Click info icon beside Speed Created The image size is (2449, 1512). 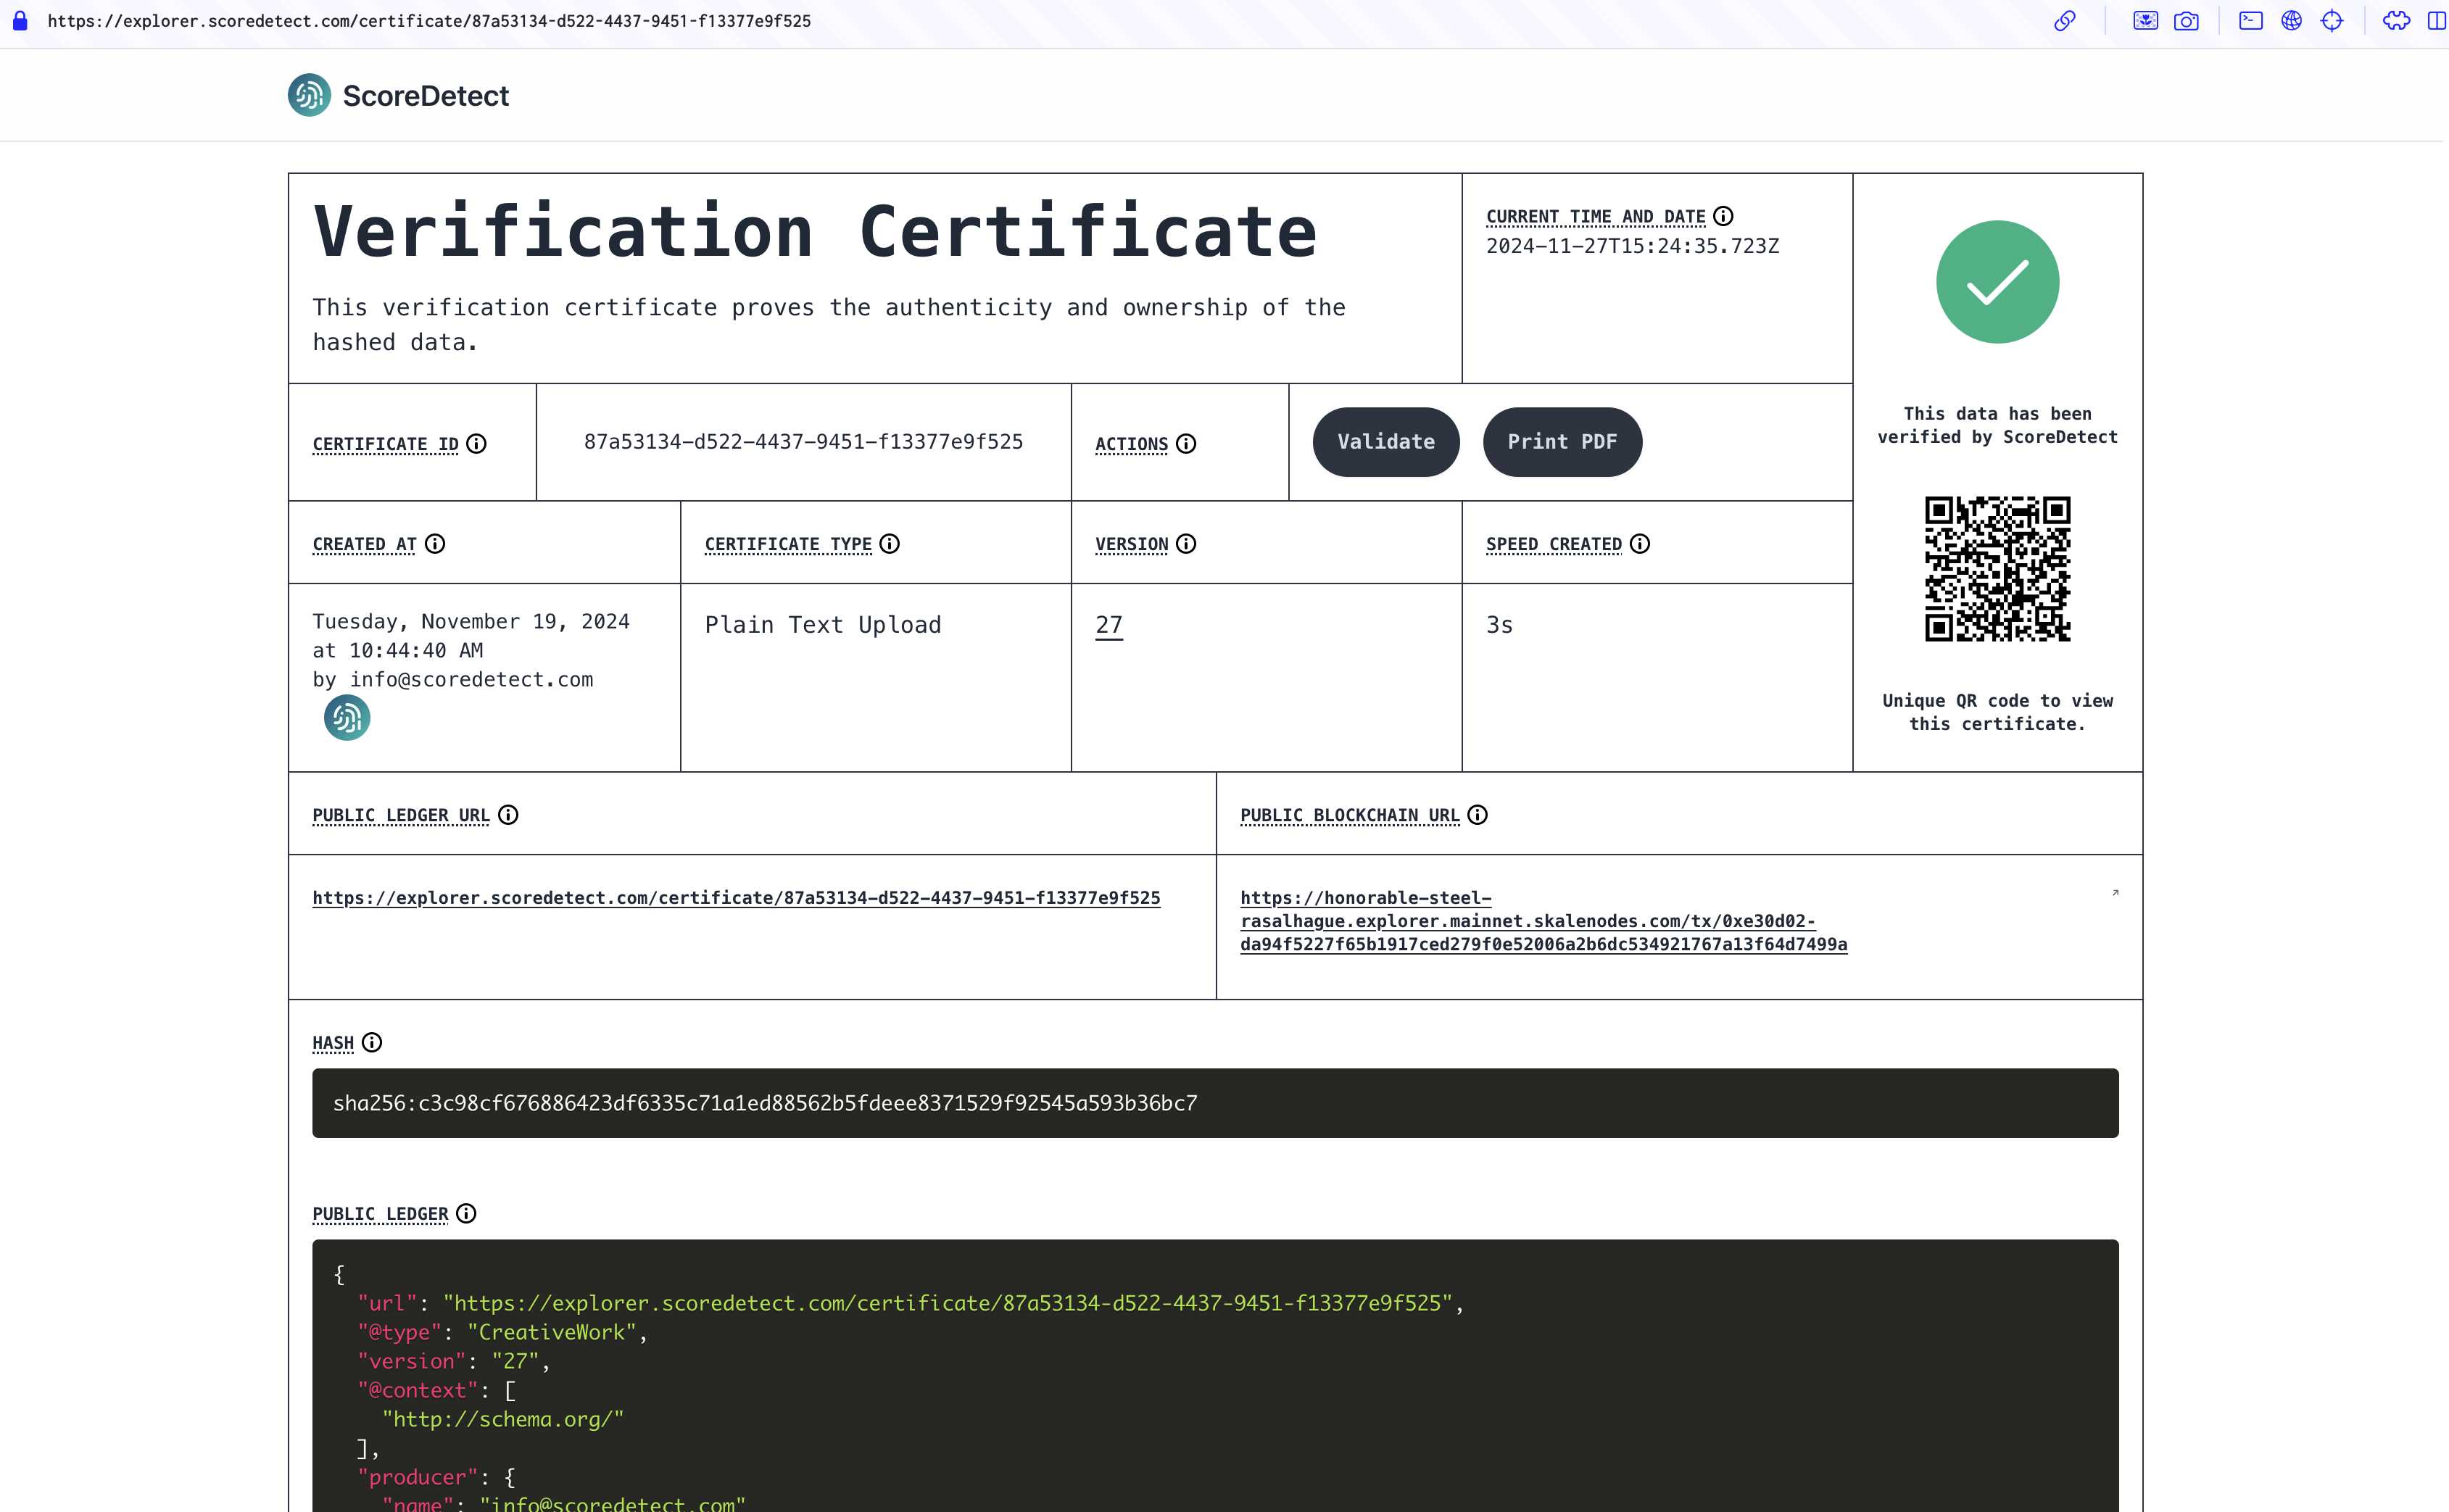pos(1640,544)
